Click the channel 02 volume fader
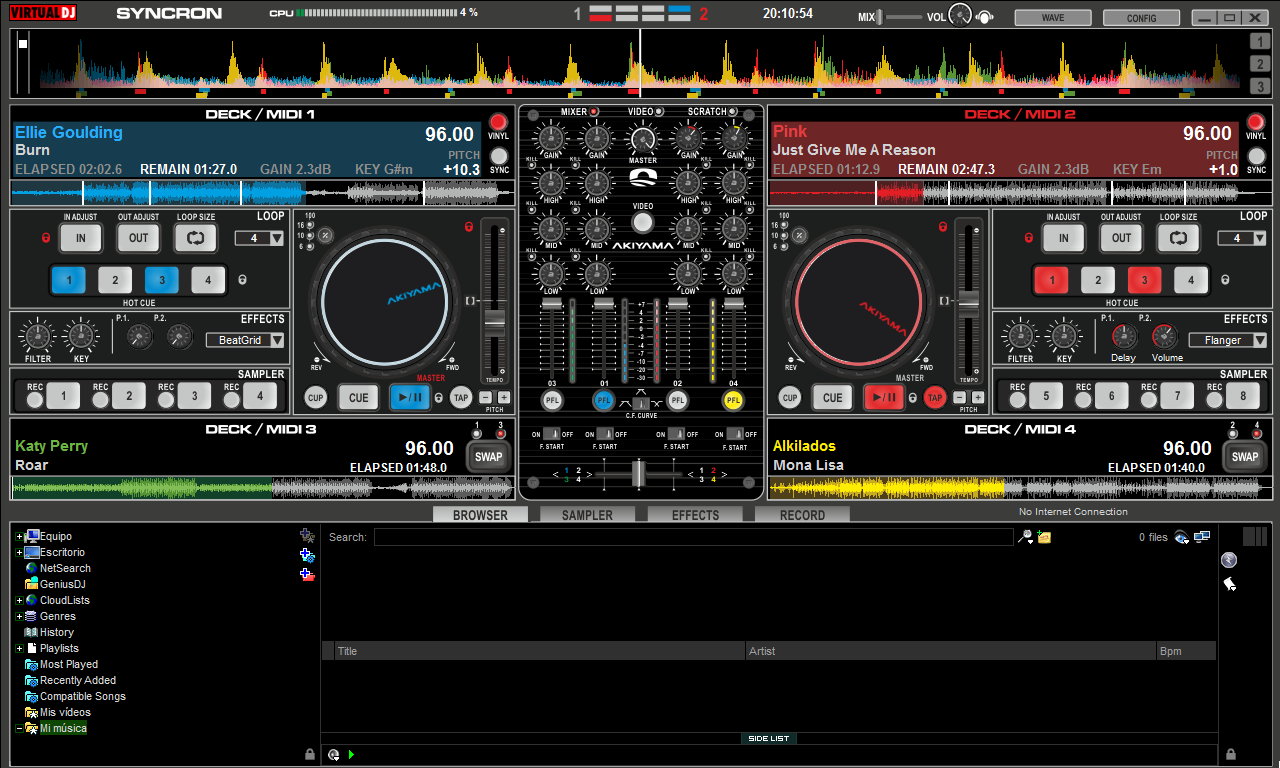Viewport: 1280px width, 768px height. coord(677,304)
